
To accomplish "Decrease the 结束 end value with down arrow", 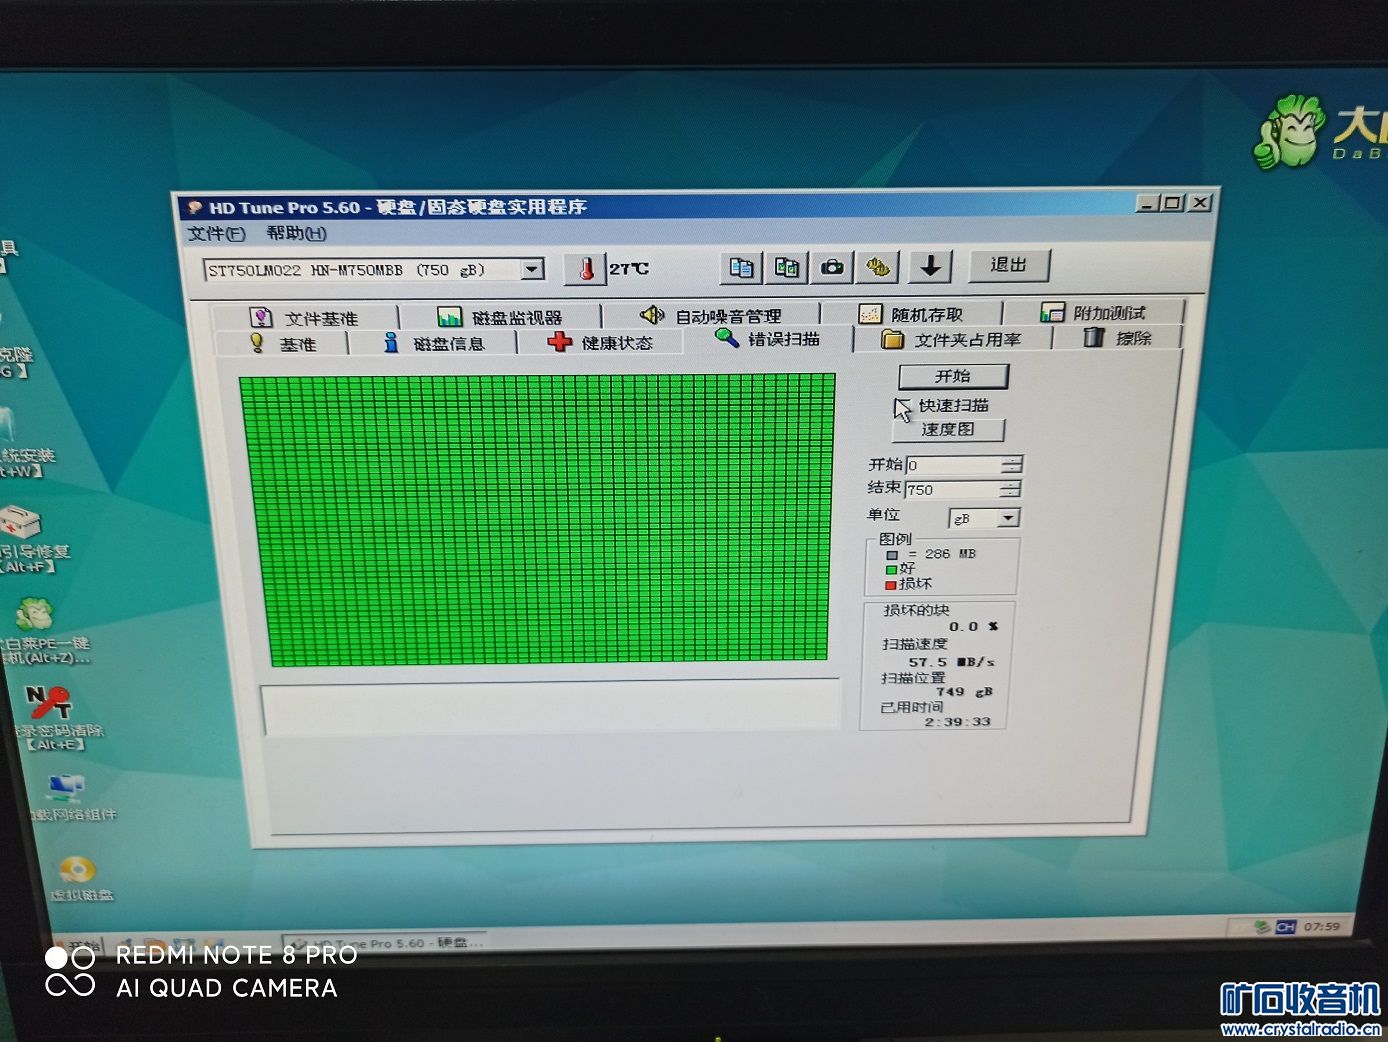I will coord(1011,494).
